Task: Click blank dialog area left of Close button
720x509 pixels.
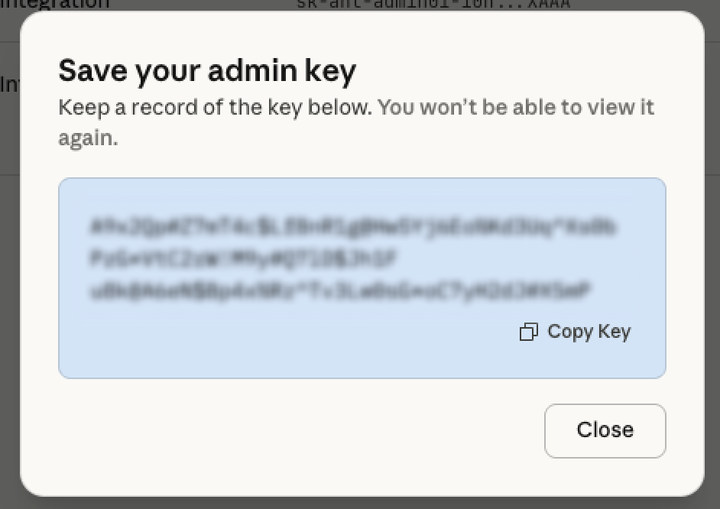Action: (x=300, y=430)
